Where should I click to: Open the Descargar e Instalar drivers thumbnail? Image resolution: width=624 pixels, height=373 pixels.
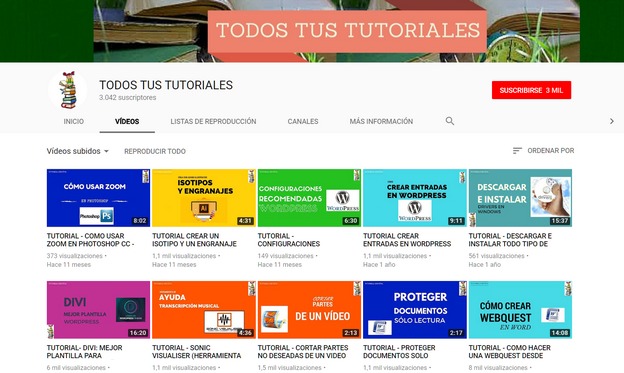520,198
